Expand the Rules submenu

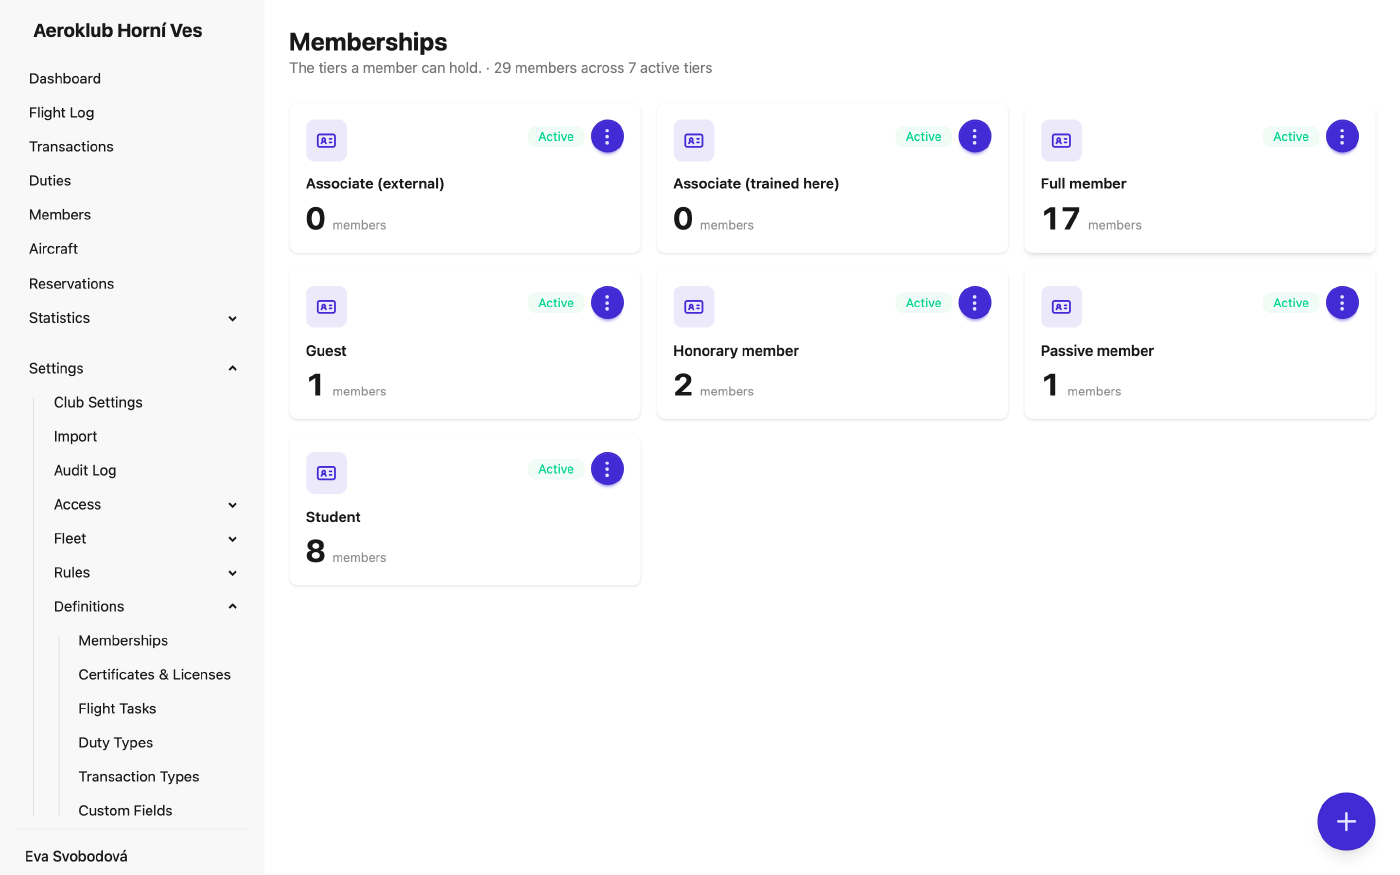pos(145,572)
